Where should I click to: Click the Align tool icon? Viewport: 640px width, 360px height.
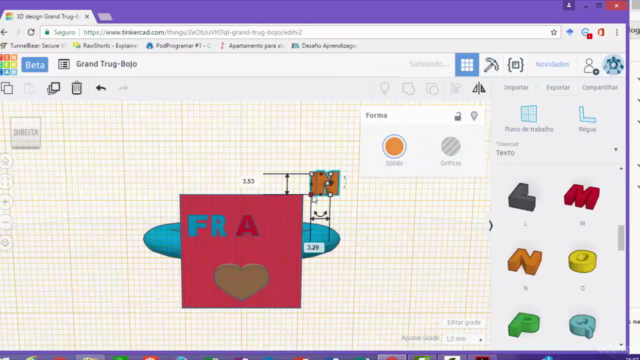coord(456,88)
